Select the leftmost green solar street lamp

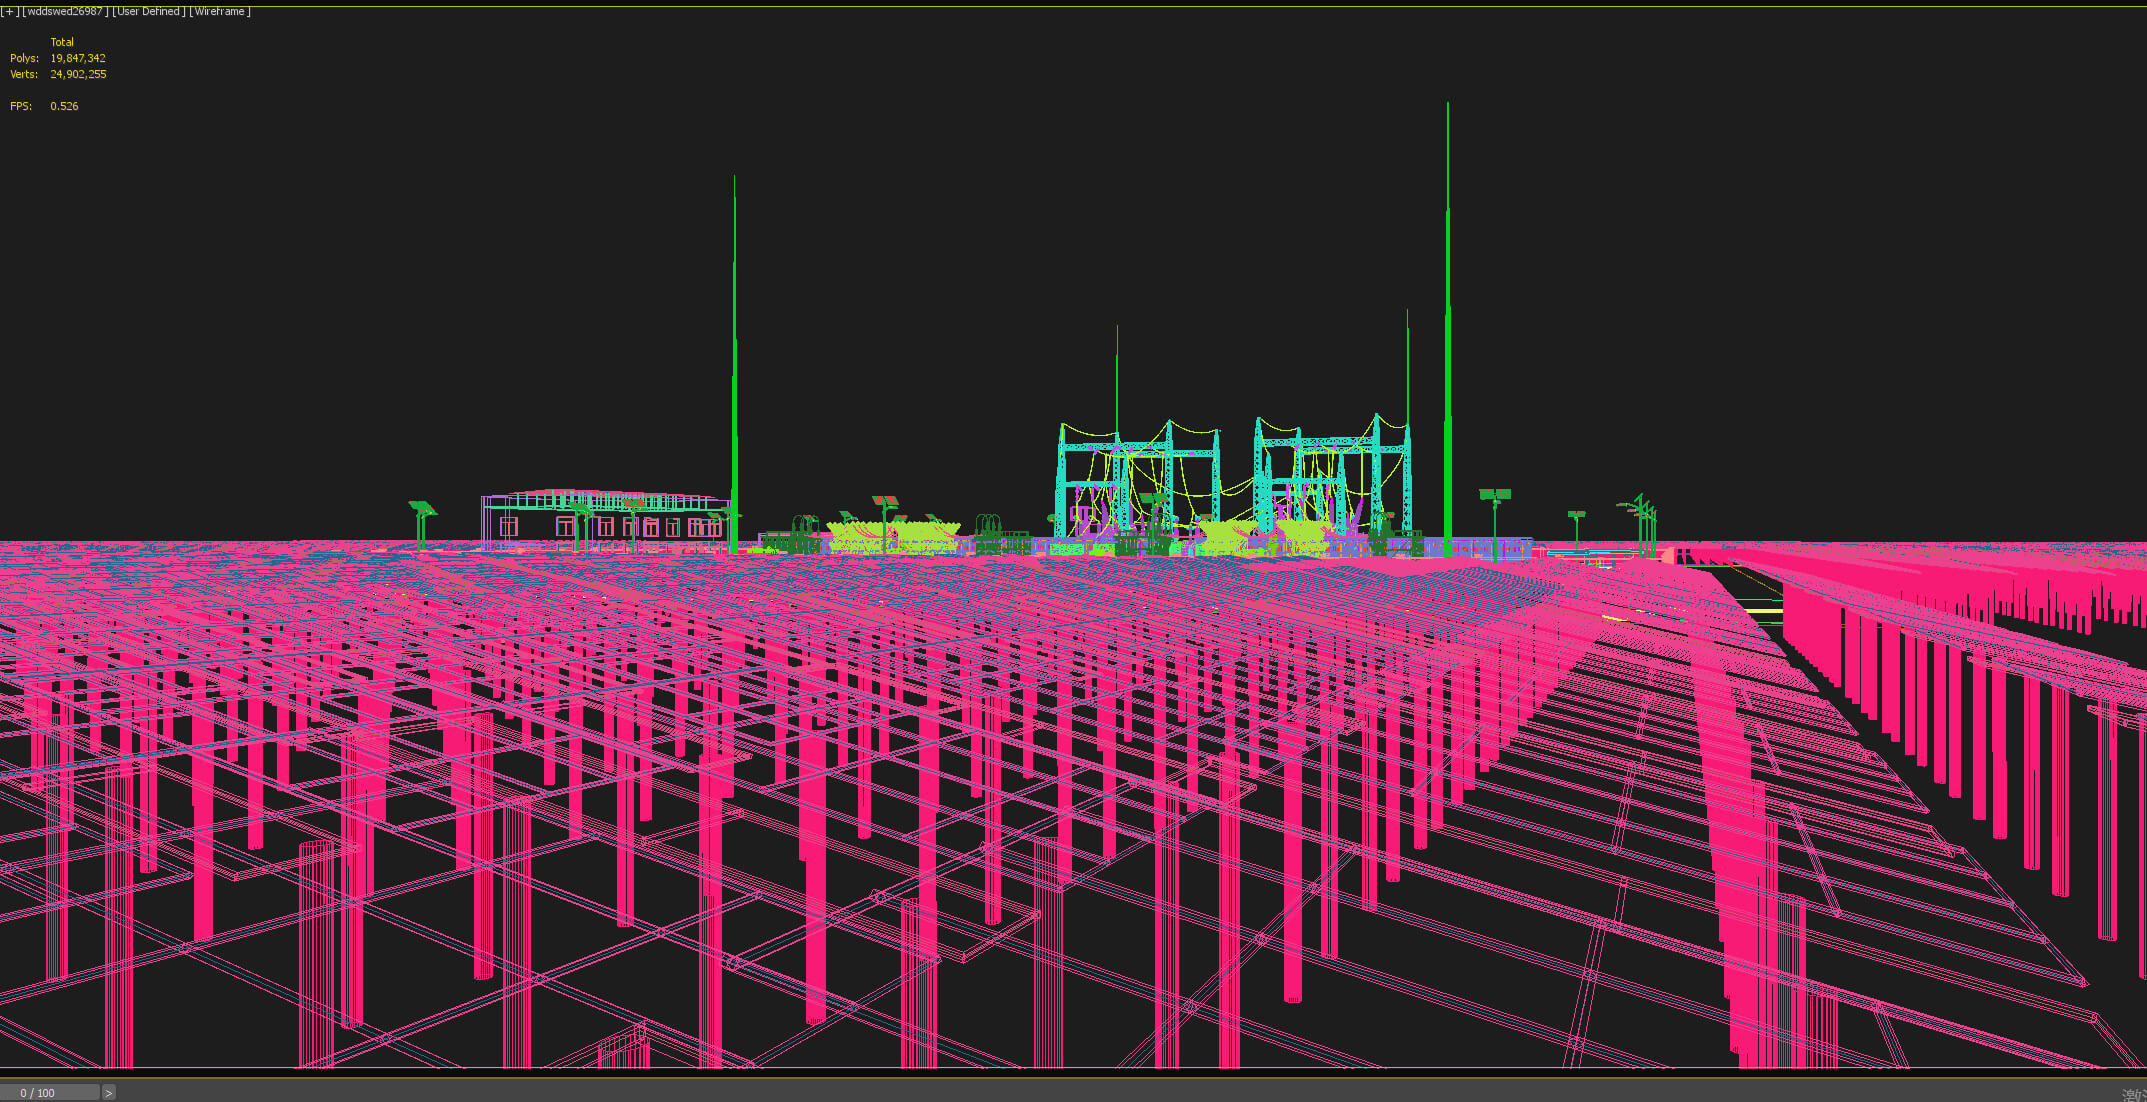pos(422,524)
